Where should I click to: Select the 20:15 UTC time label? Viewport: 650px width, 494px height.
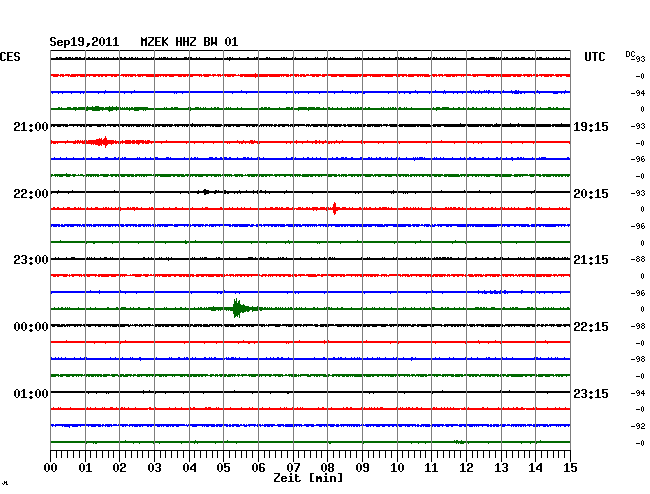tap(590, 194)
